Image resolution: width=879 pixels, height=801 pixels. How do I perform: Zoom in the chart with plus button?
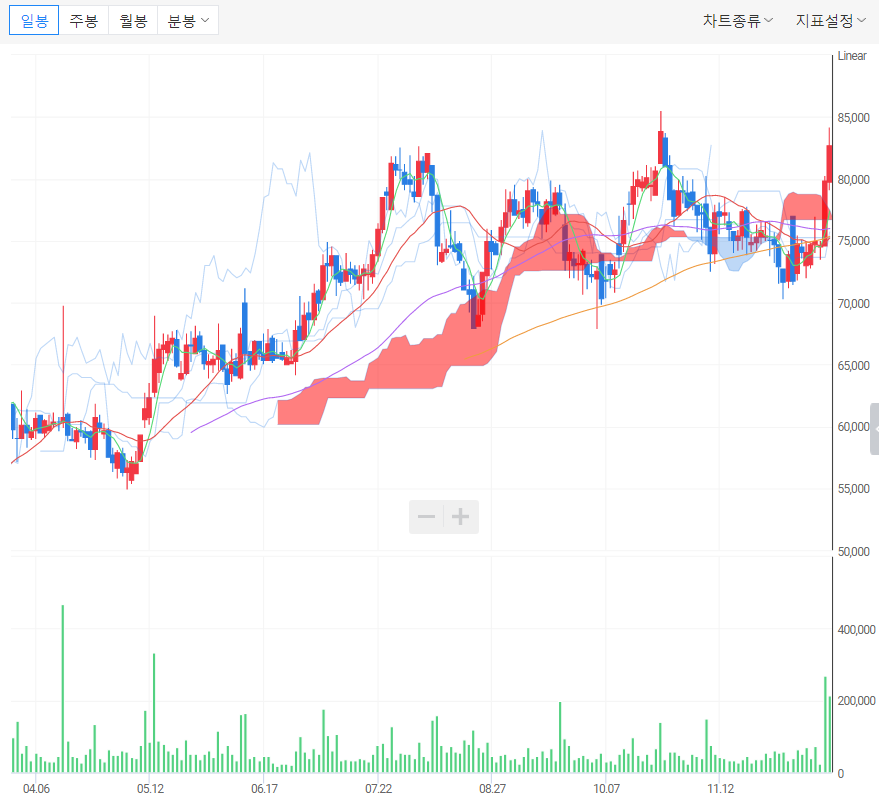point(461,516)
